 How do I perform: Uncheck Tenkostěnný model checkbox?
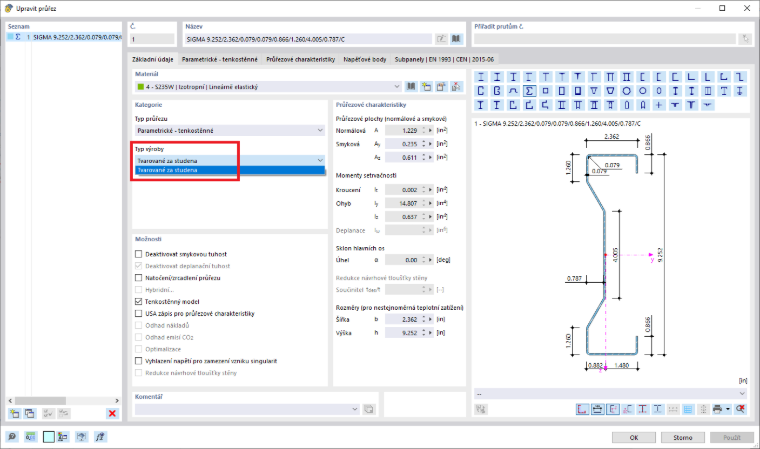point(139,302)
